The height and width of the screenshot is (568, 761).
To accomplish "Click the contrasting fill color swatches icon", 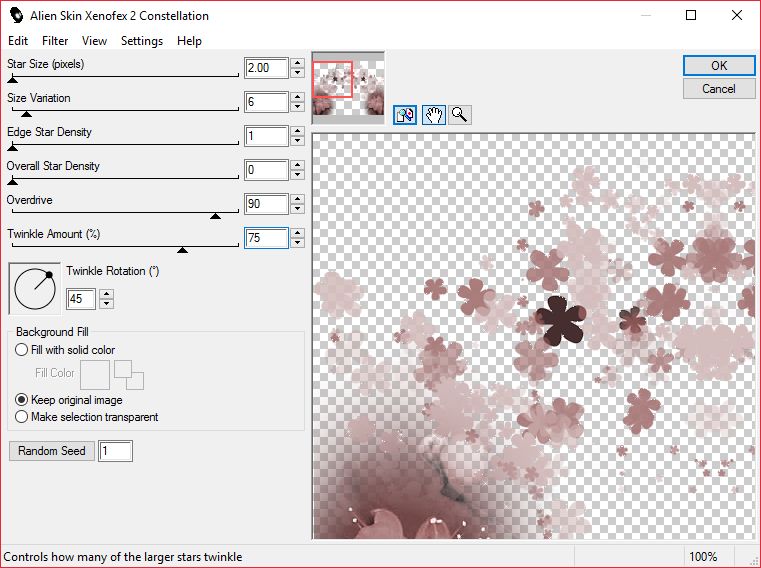I will point(129,375).
